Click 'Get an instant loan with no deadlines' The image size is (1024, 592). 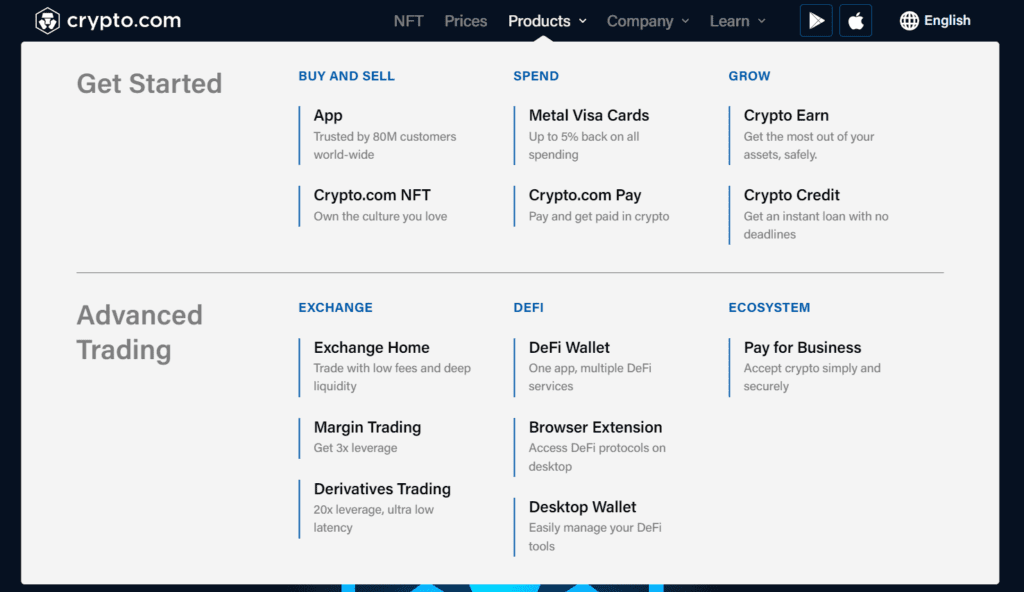pos(816,225)
